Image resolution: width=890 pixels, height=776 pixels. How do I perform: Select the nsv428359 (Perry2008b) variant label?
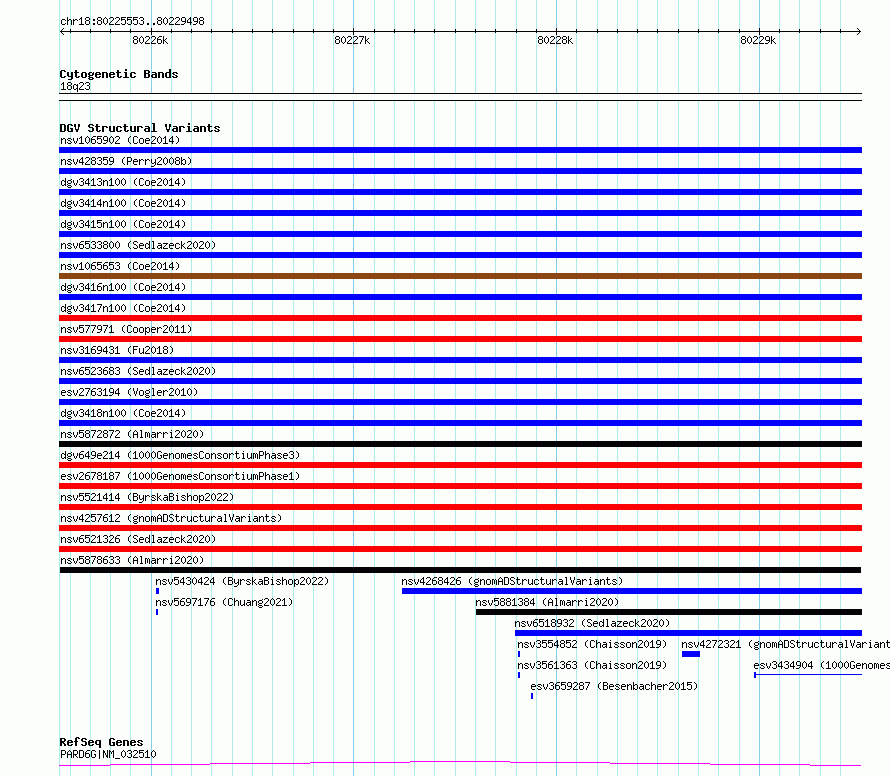point(126,161)
